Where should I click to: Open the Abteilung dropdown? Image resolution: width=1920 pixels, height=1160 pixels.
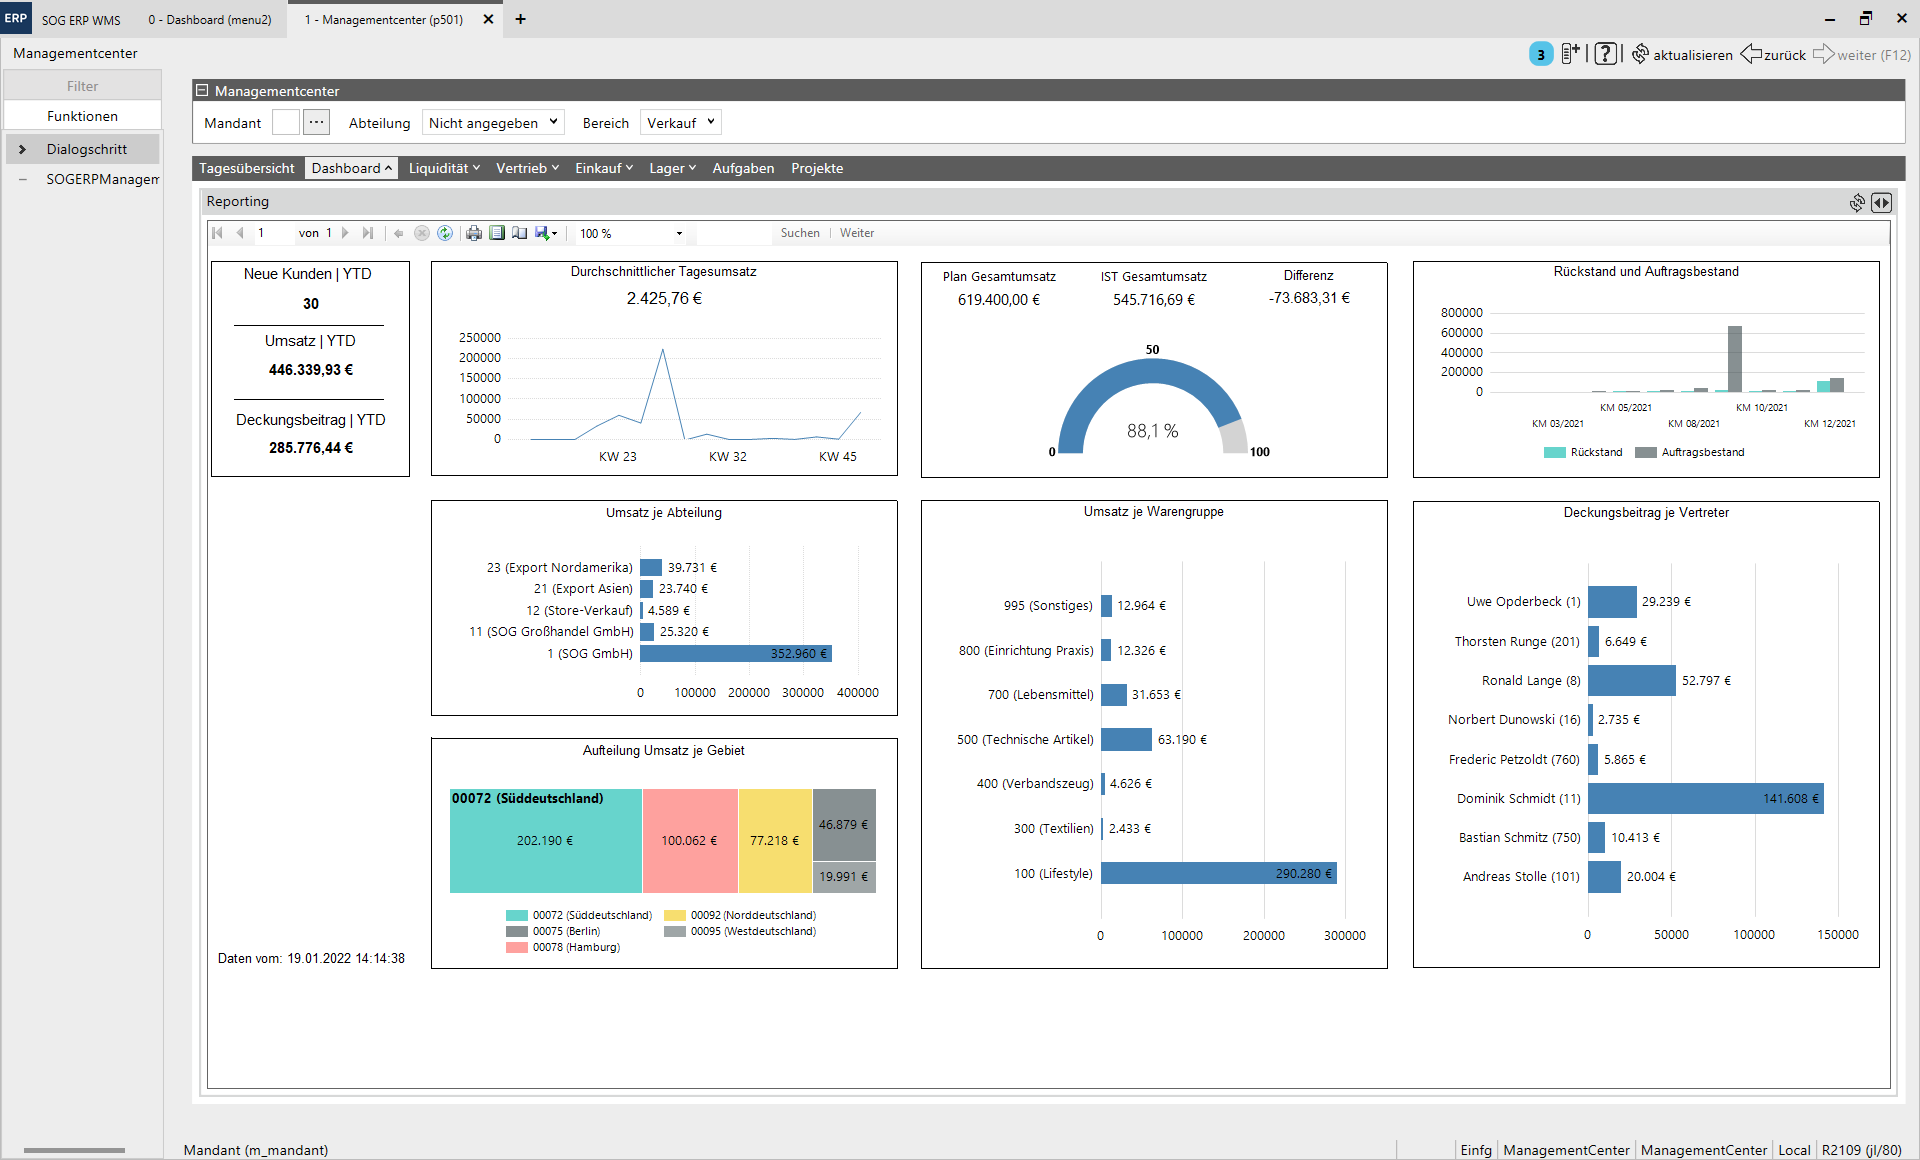coord(493,123)
